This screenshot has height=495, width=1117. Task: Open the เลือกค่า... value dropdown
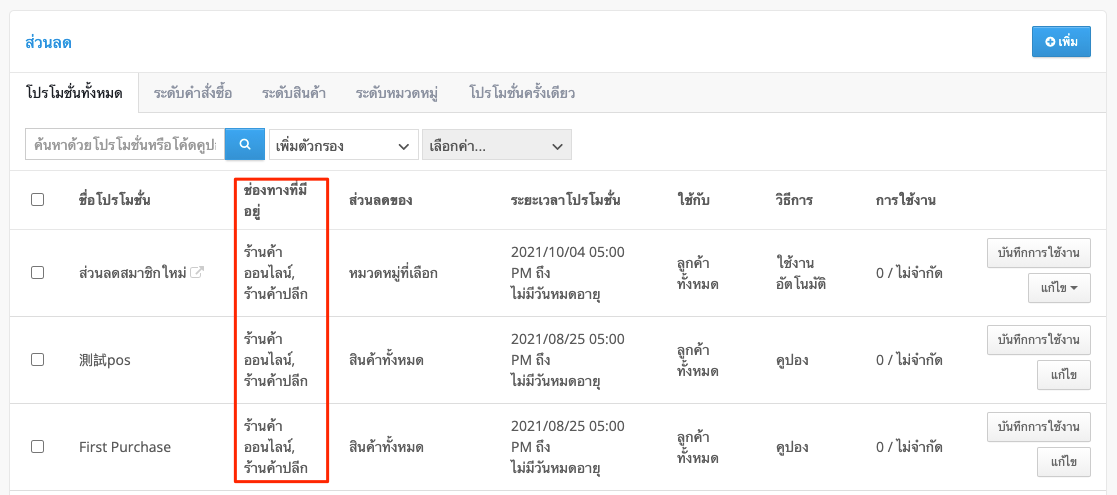coord(497,145)
